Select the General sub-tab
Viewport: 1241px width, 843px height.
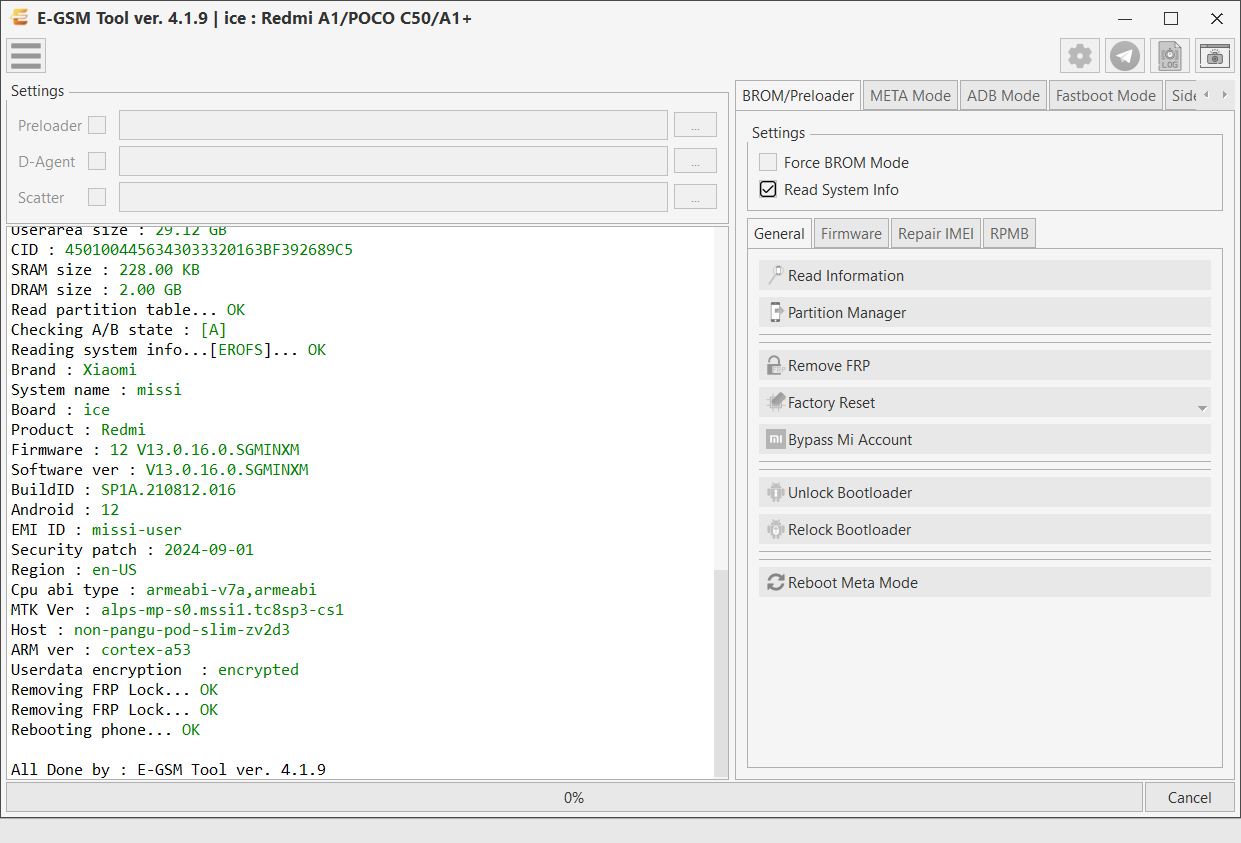779,233
